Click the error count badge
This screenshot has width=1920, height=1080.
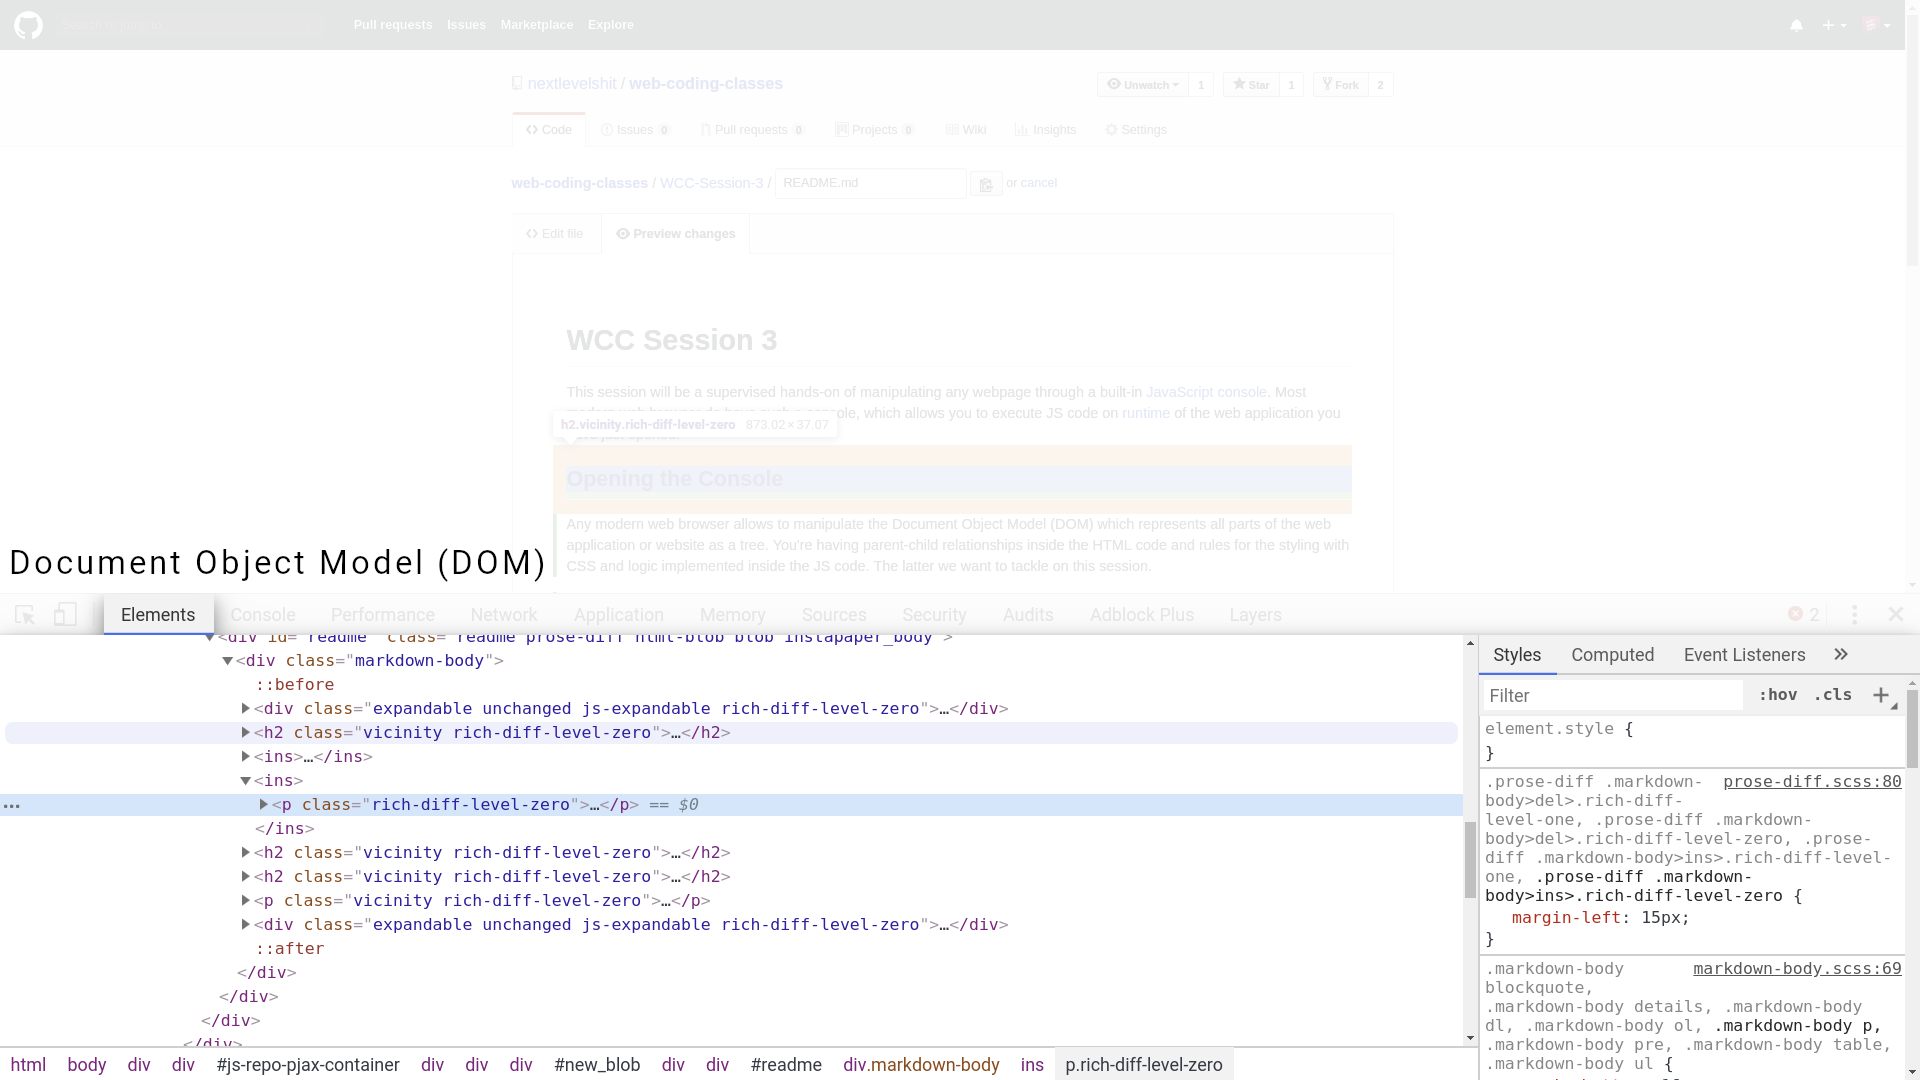(1803, 615)
